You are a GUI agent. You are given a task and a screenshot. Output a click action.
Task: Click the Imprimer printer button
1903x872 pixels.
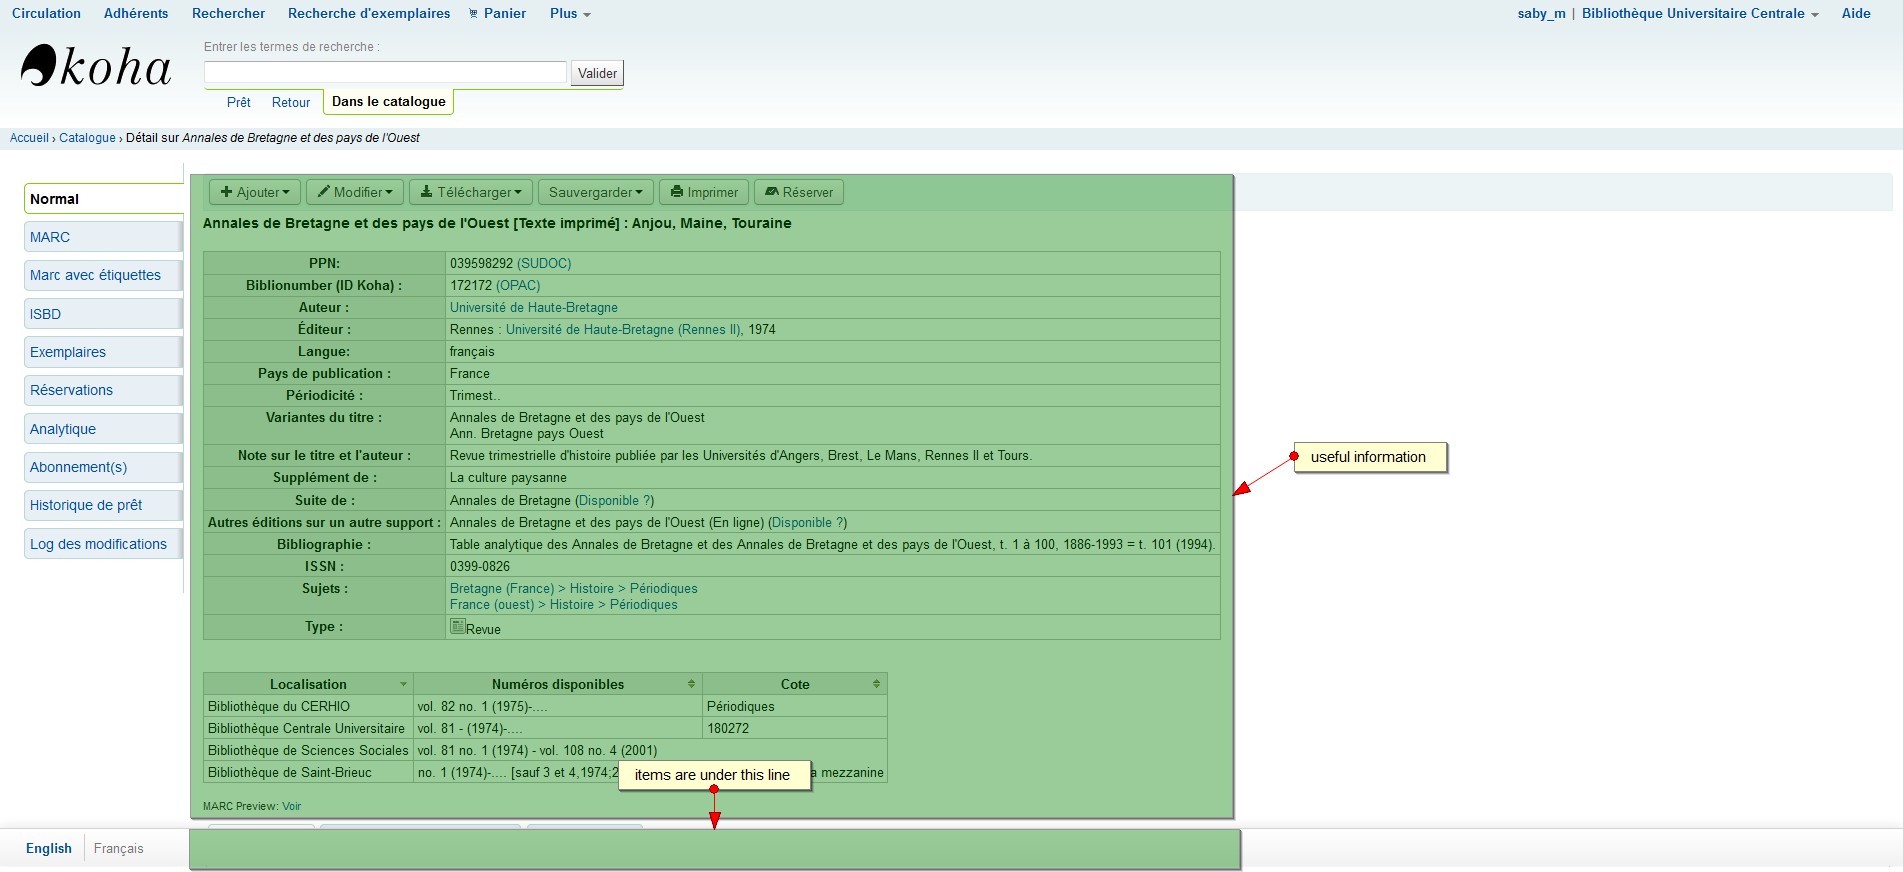coord(704,192)
